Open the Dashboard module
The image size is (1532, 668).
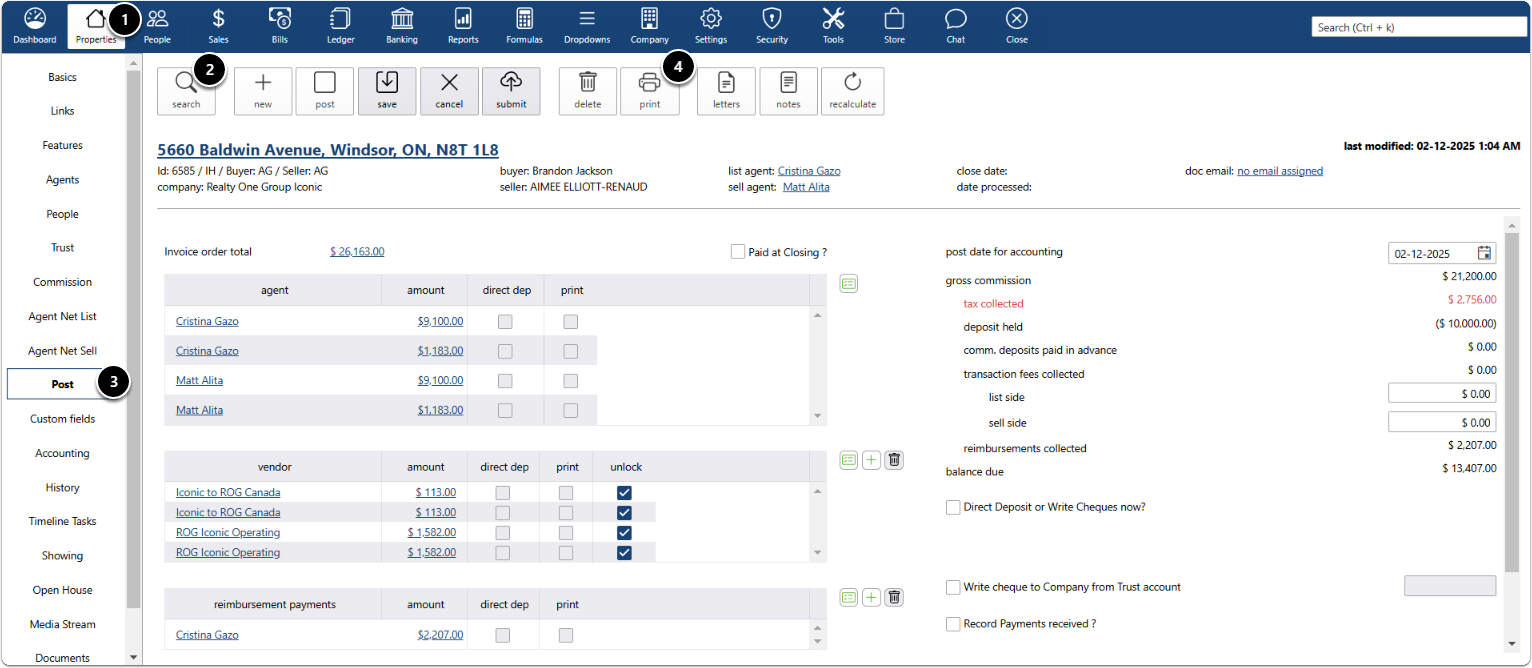[x=35, y=26]
